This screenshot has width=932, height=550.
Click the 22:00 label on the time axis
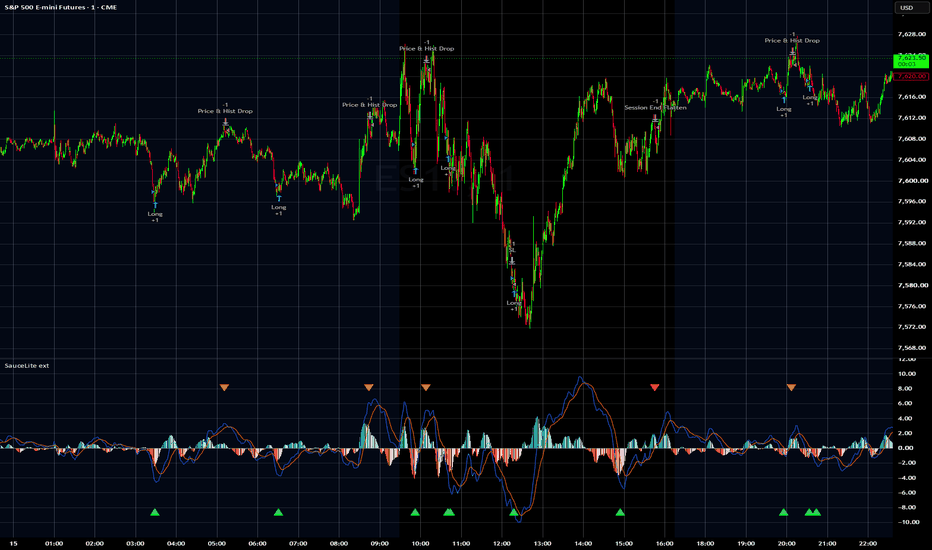point(868,543)
